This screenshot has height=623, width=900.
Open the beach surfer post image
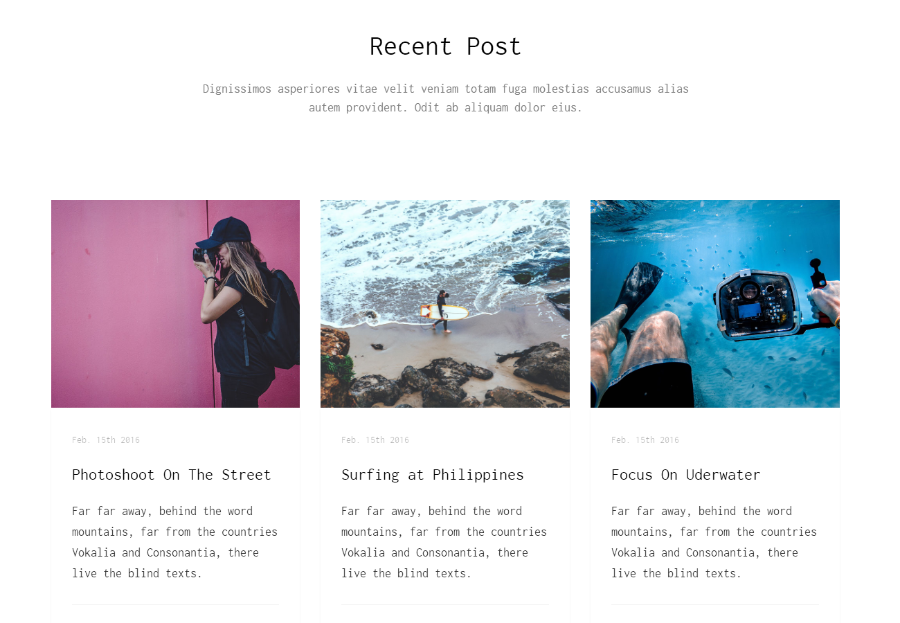tap(445, 304)
